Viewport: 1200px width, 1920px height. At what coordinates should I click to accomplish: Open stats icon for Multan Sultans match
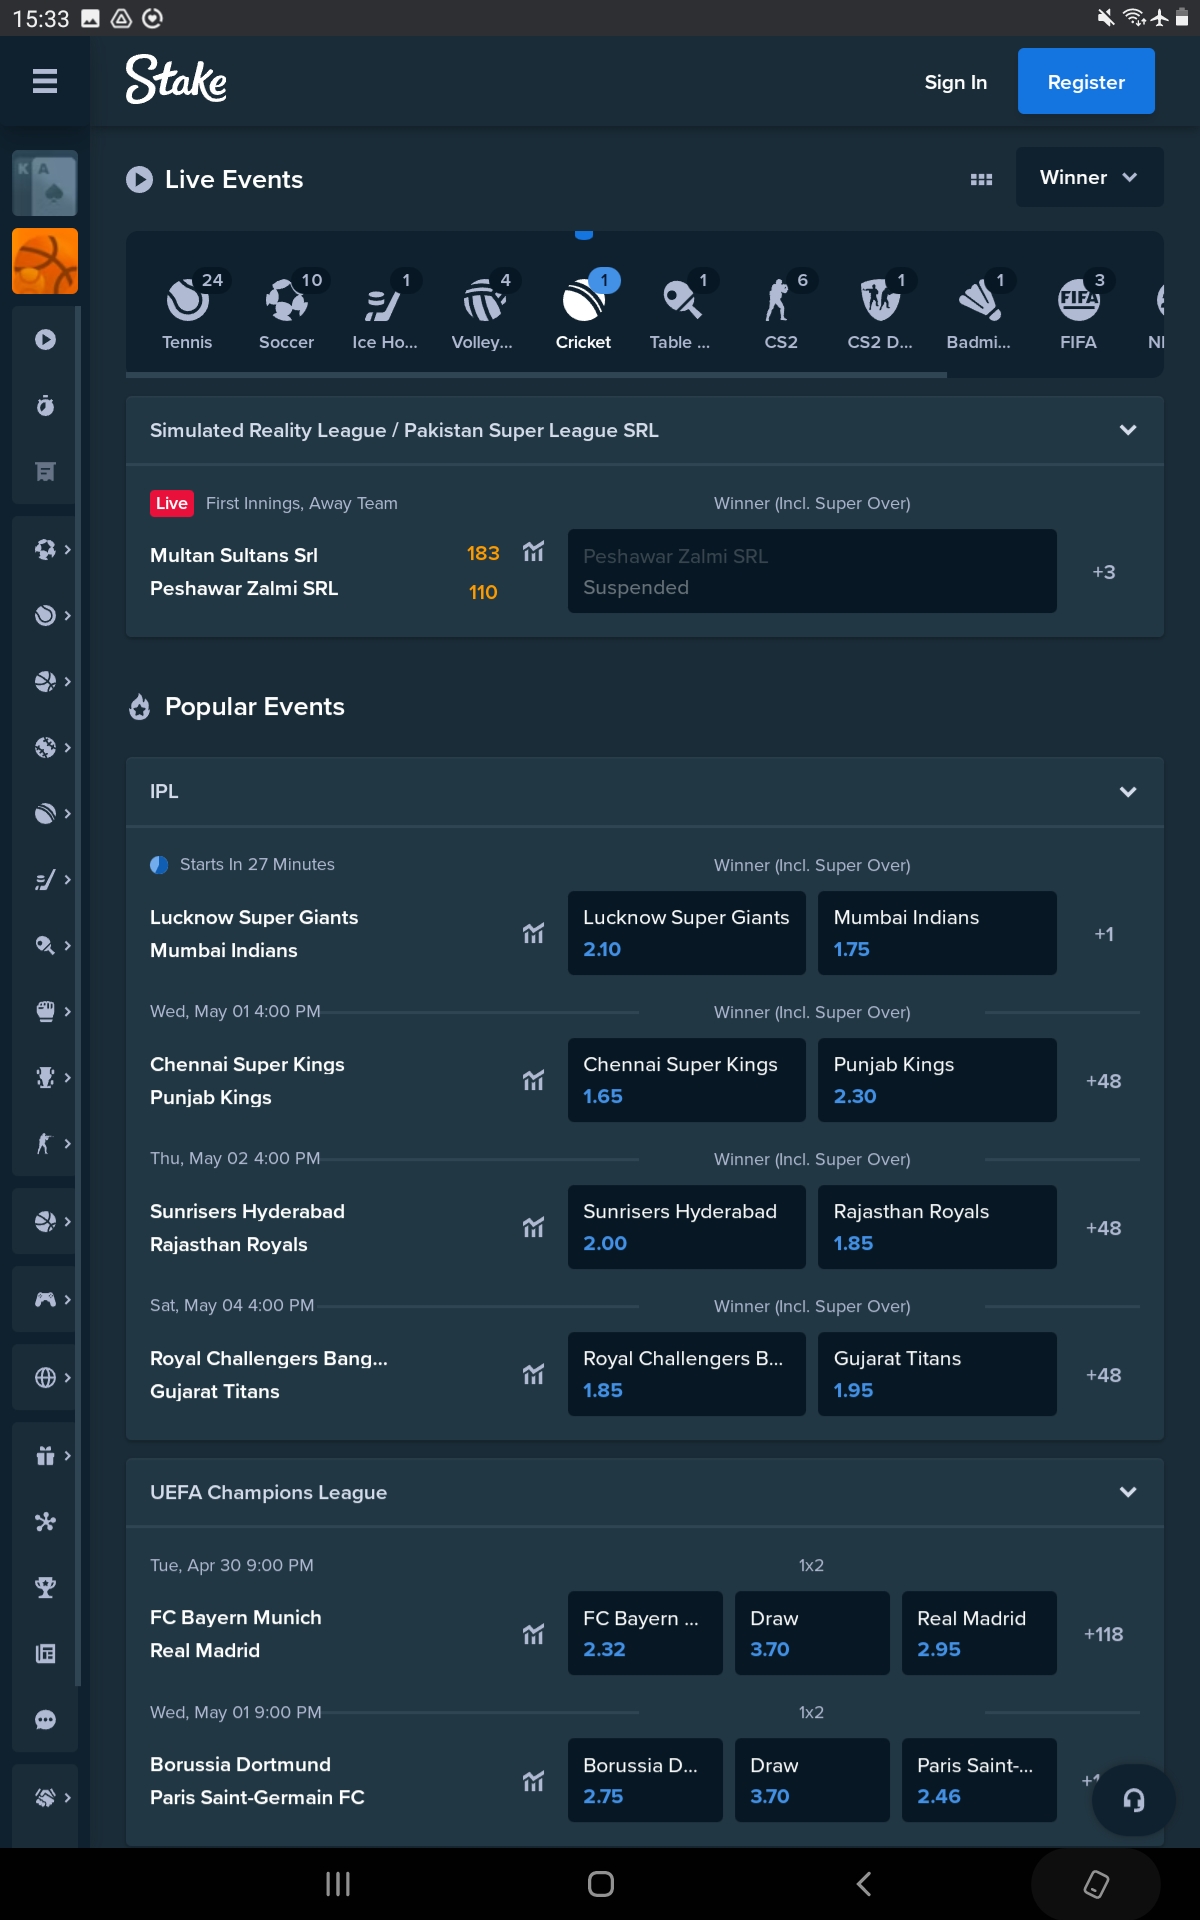[x=533, y=552]
